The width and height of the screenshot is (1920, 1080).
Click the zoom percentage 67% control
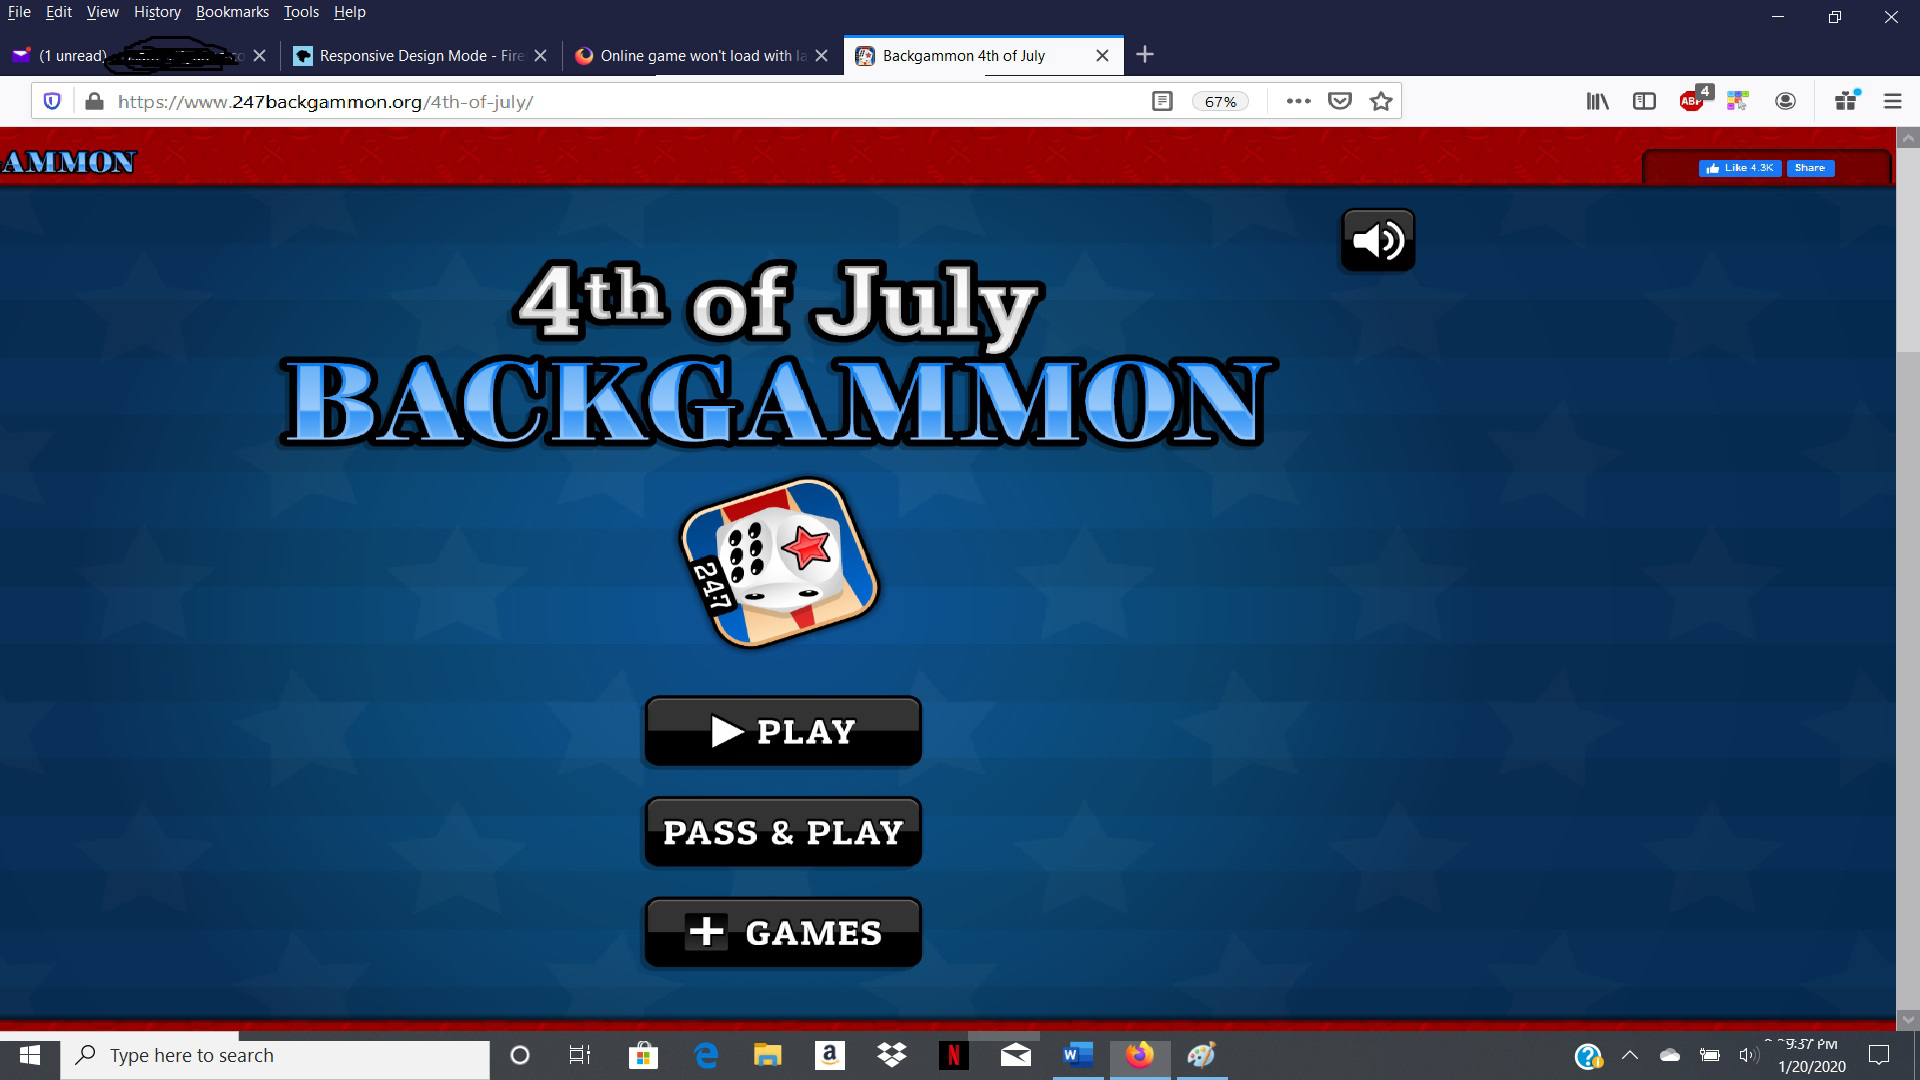[x=1218, y=102]
